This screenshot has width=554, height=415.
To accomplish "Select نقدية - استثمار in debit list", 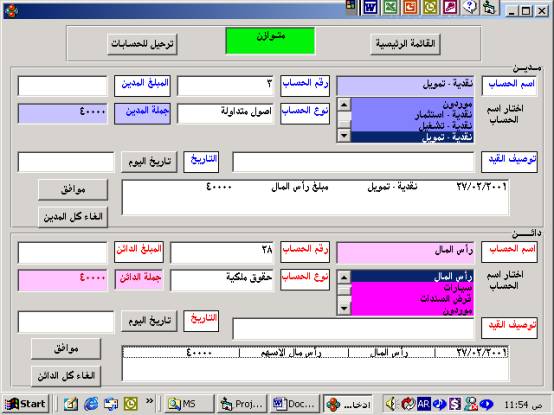I will [x=412, y=114].
